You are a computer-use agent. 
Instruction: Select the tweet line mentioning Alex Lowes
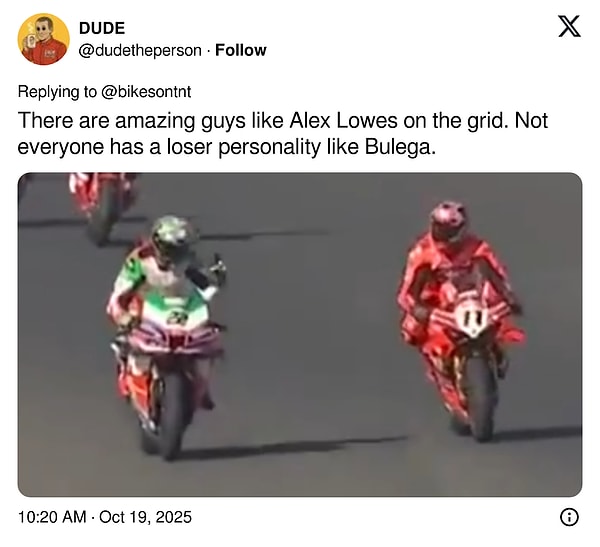pos(283,121)
